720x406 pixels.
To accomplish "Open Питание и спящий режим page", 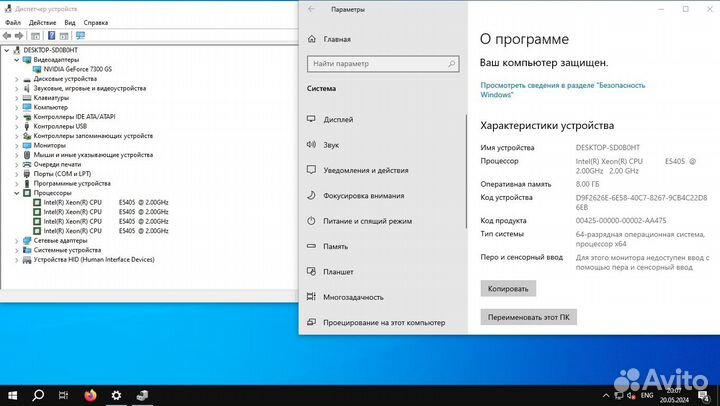I will pos(367,221).
